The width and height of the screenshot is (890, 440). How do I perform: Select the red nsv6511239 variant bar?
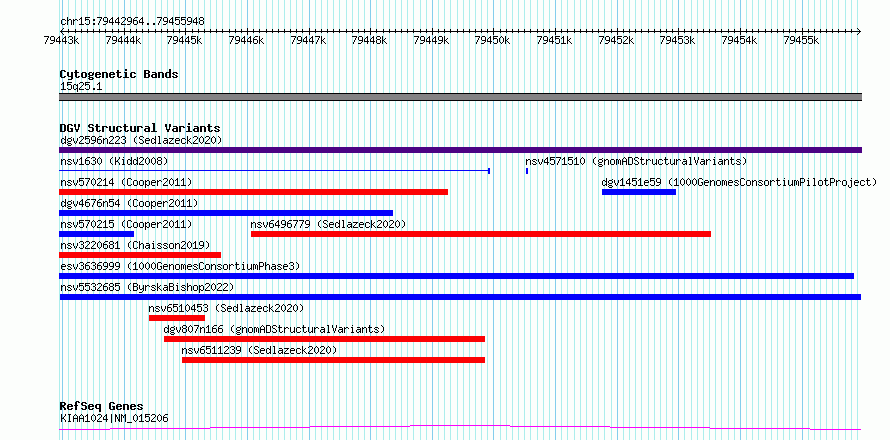pos(334,360)
